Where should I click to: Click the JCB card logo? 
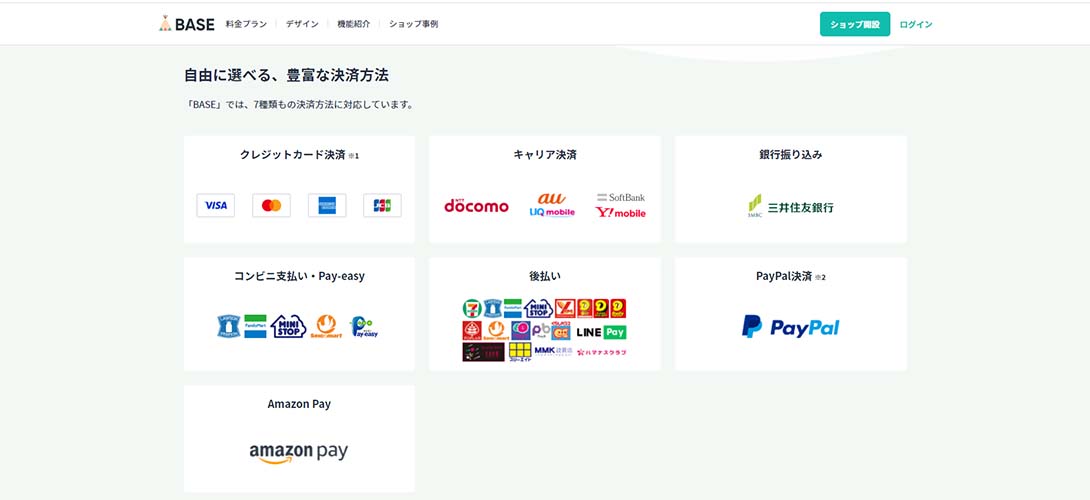click(382, 205)
